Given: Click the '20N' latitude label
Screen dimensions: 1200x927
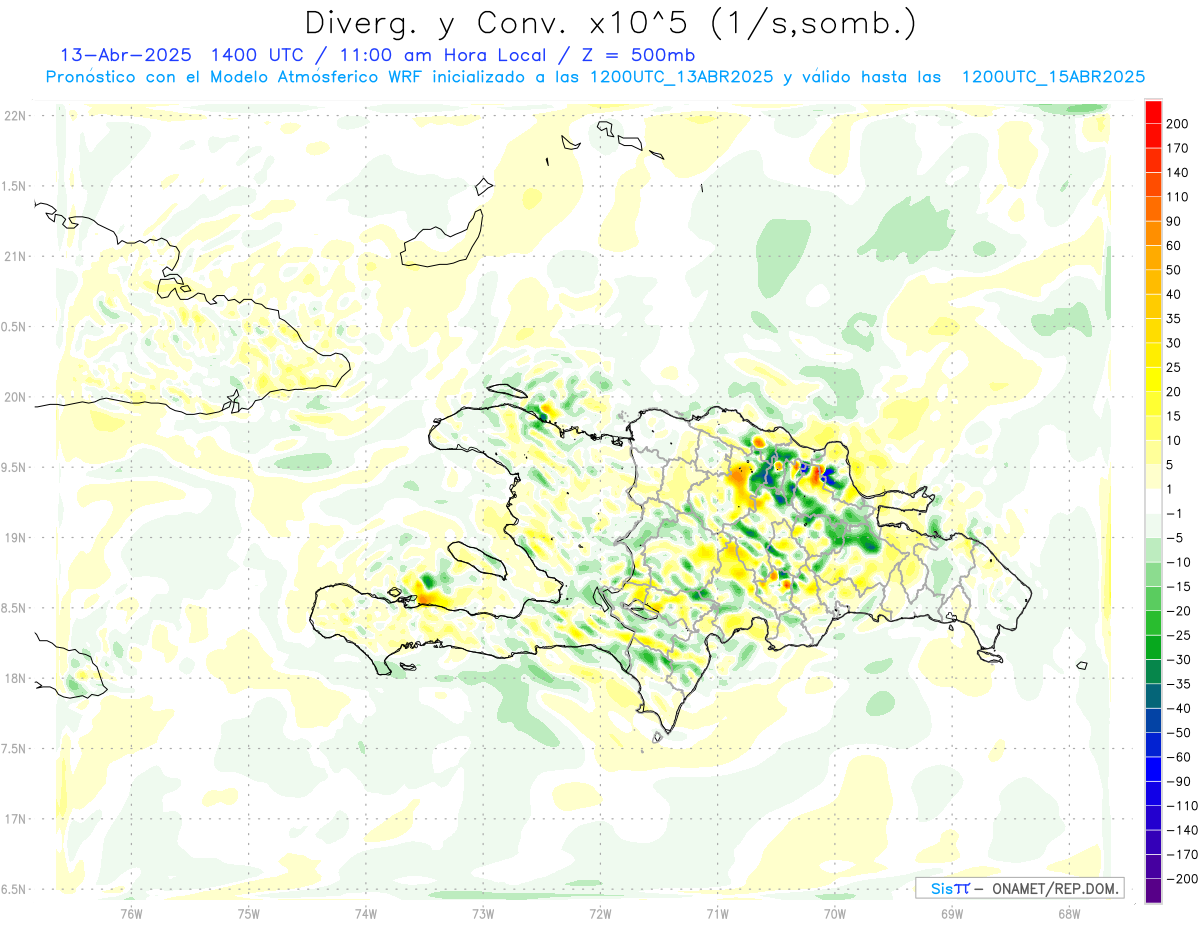Looking at the screenshot, I should [x=15, y=397].
